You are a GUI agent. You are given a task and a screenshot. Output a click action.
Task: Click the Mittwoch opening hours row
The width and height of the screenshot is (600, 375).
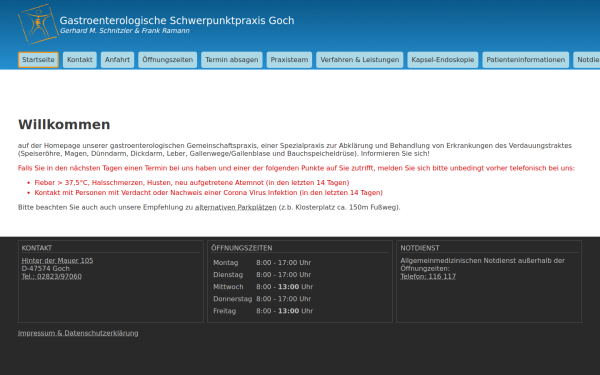[x=263, y=287]
